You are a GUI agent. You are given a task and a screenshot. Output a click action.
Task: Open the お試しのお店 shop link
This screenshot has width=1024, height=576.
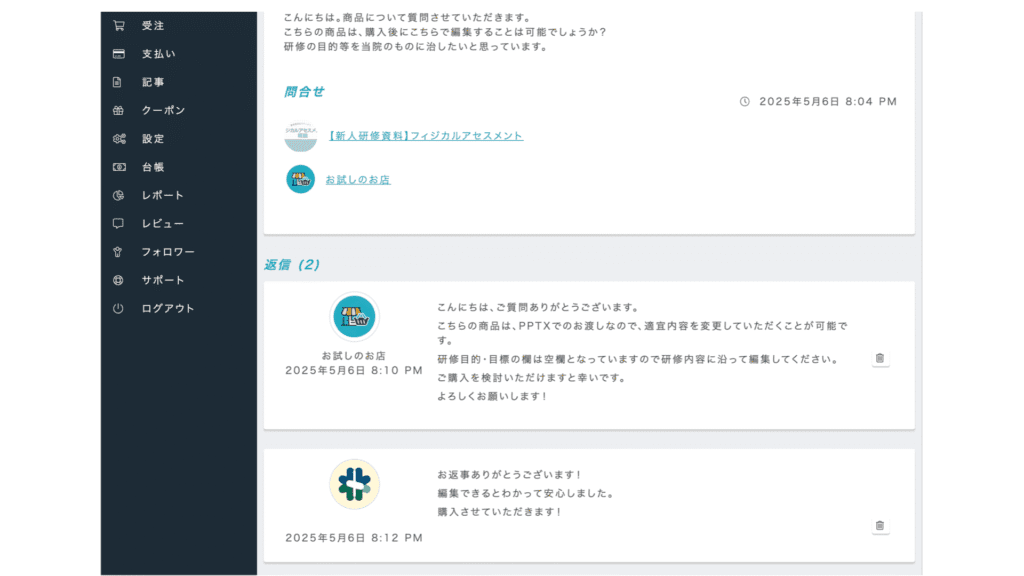pyautogui.click(x=358, y=180)
